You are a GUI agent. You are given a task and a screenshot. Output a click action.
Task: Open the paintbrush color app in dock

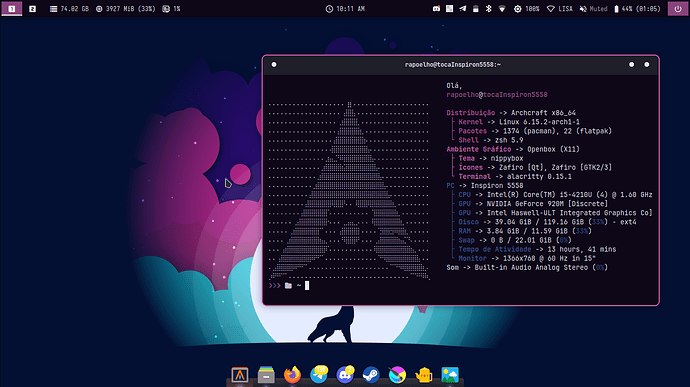[x=397, y=375]
